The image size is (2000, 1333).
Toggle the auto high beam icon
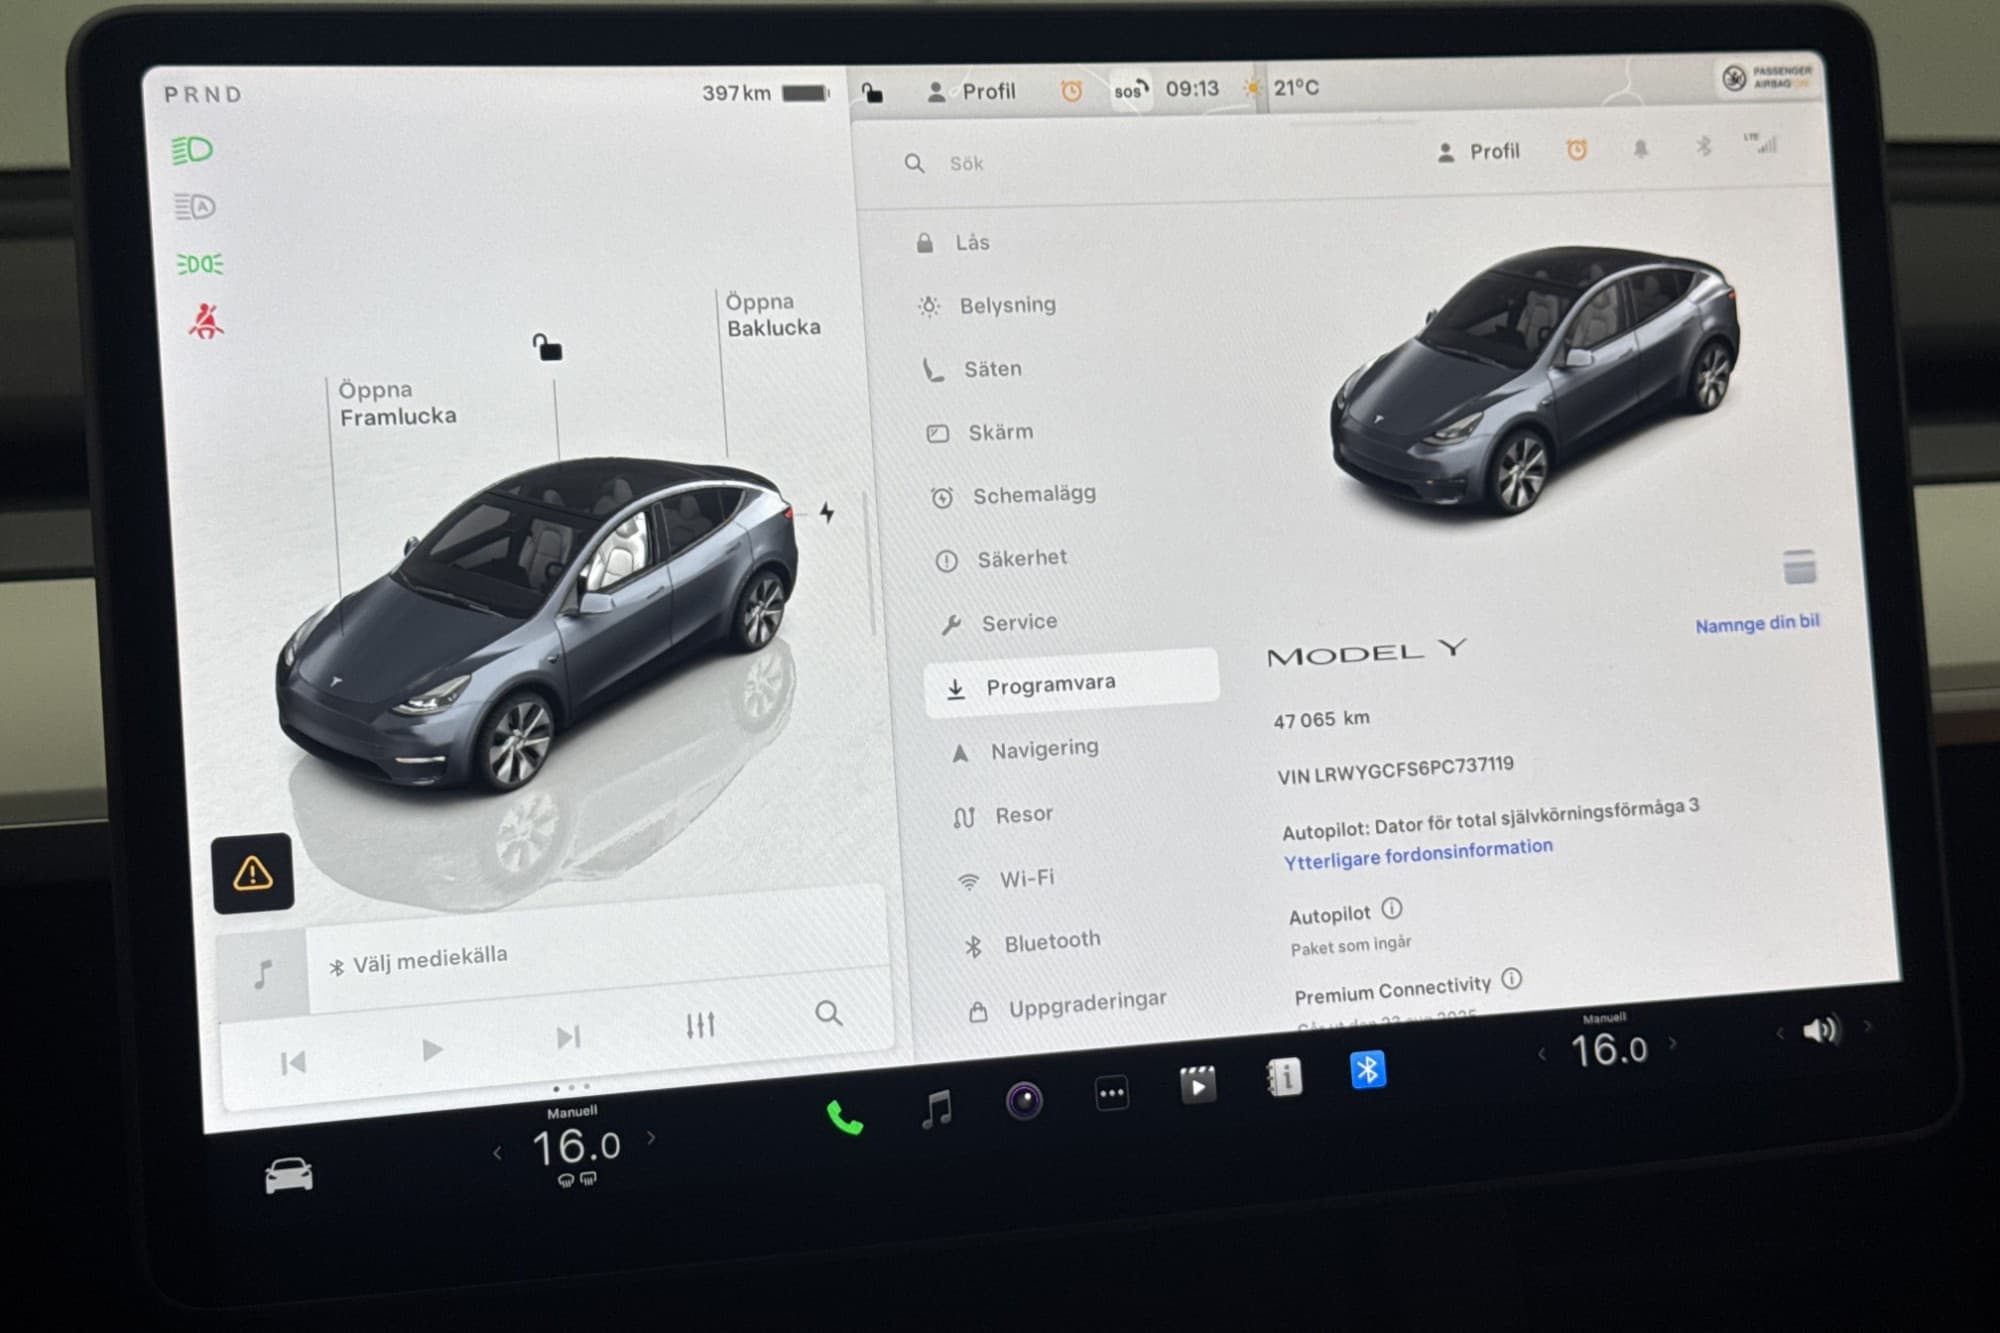point(195,207)
